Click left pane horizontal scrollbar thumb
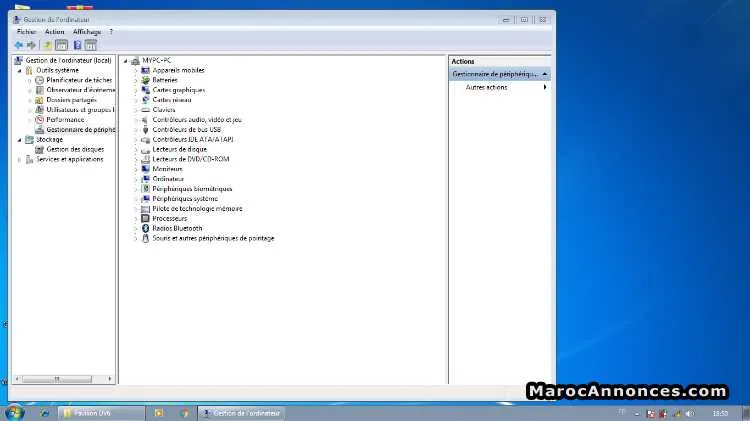This screenshot has height=421, width=750. tap(57, 379)
